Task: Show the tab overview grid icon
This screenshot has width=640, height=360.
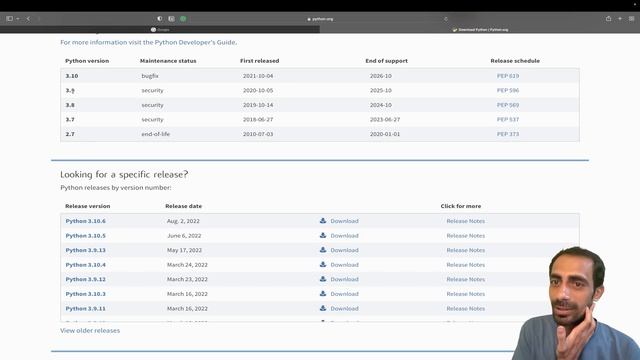Action: pos(631,18)
